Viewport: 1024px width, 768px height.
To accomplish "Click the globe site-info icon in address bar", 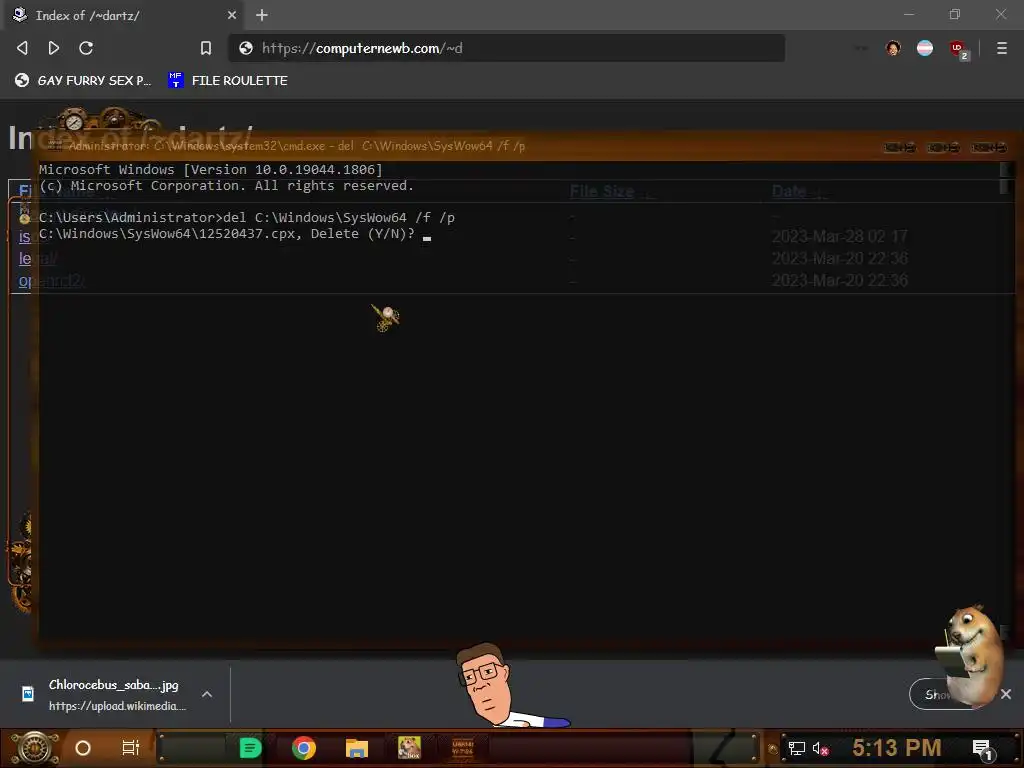I will click(x=246, y=48).
